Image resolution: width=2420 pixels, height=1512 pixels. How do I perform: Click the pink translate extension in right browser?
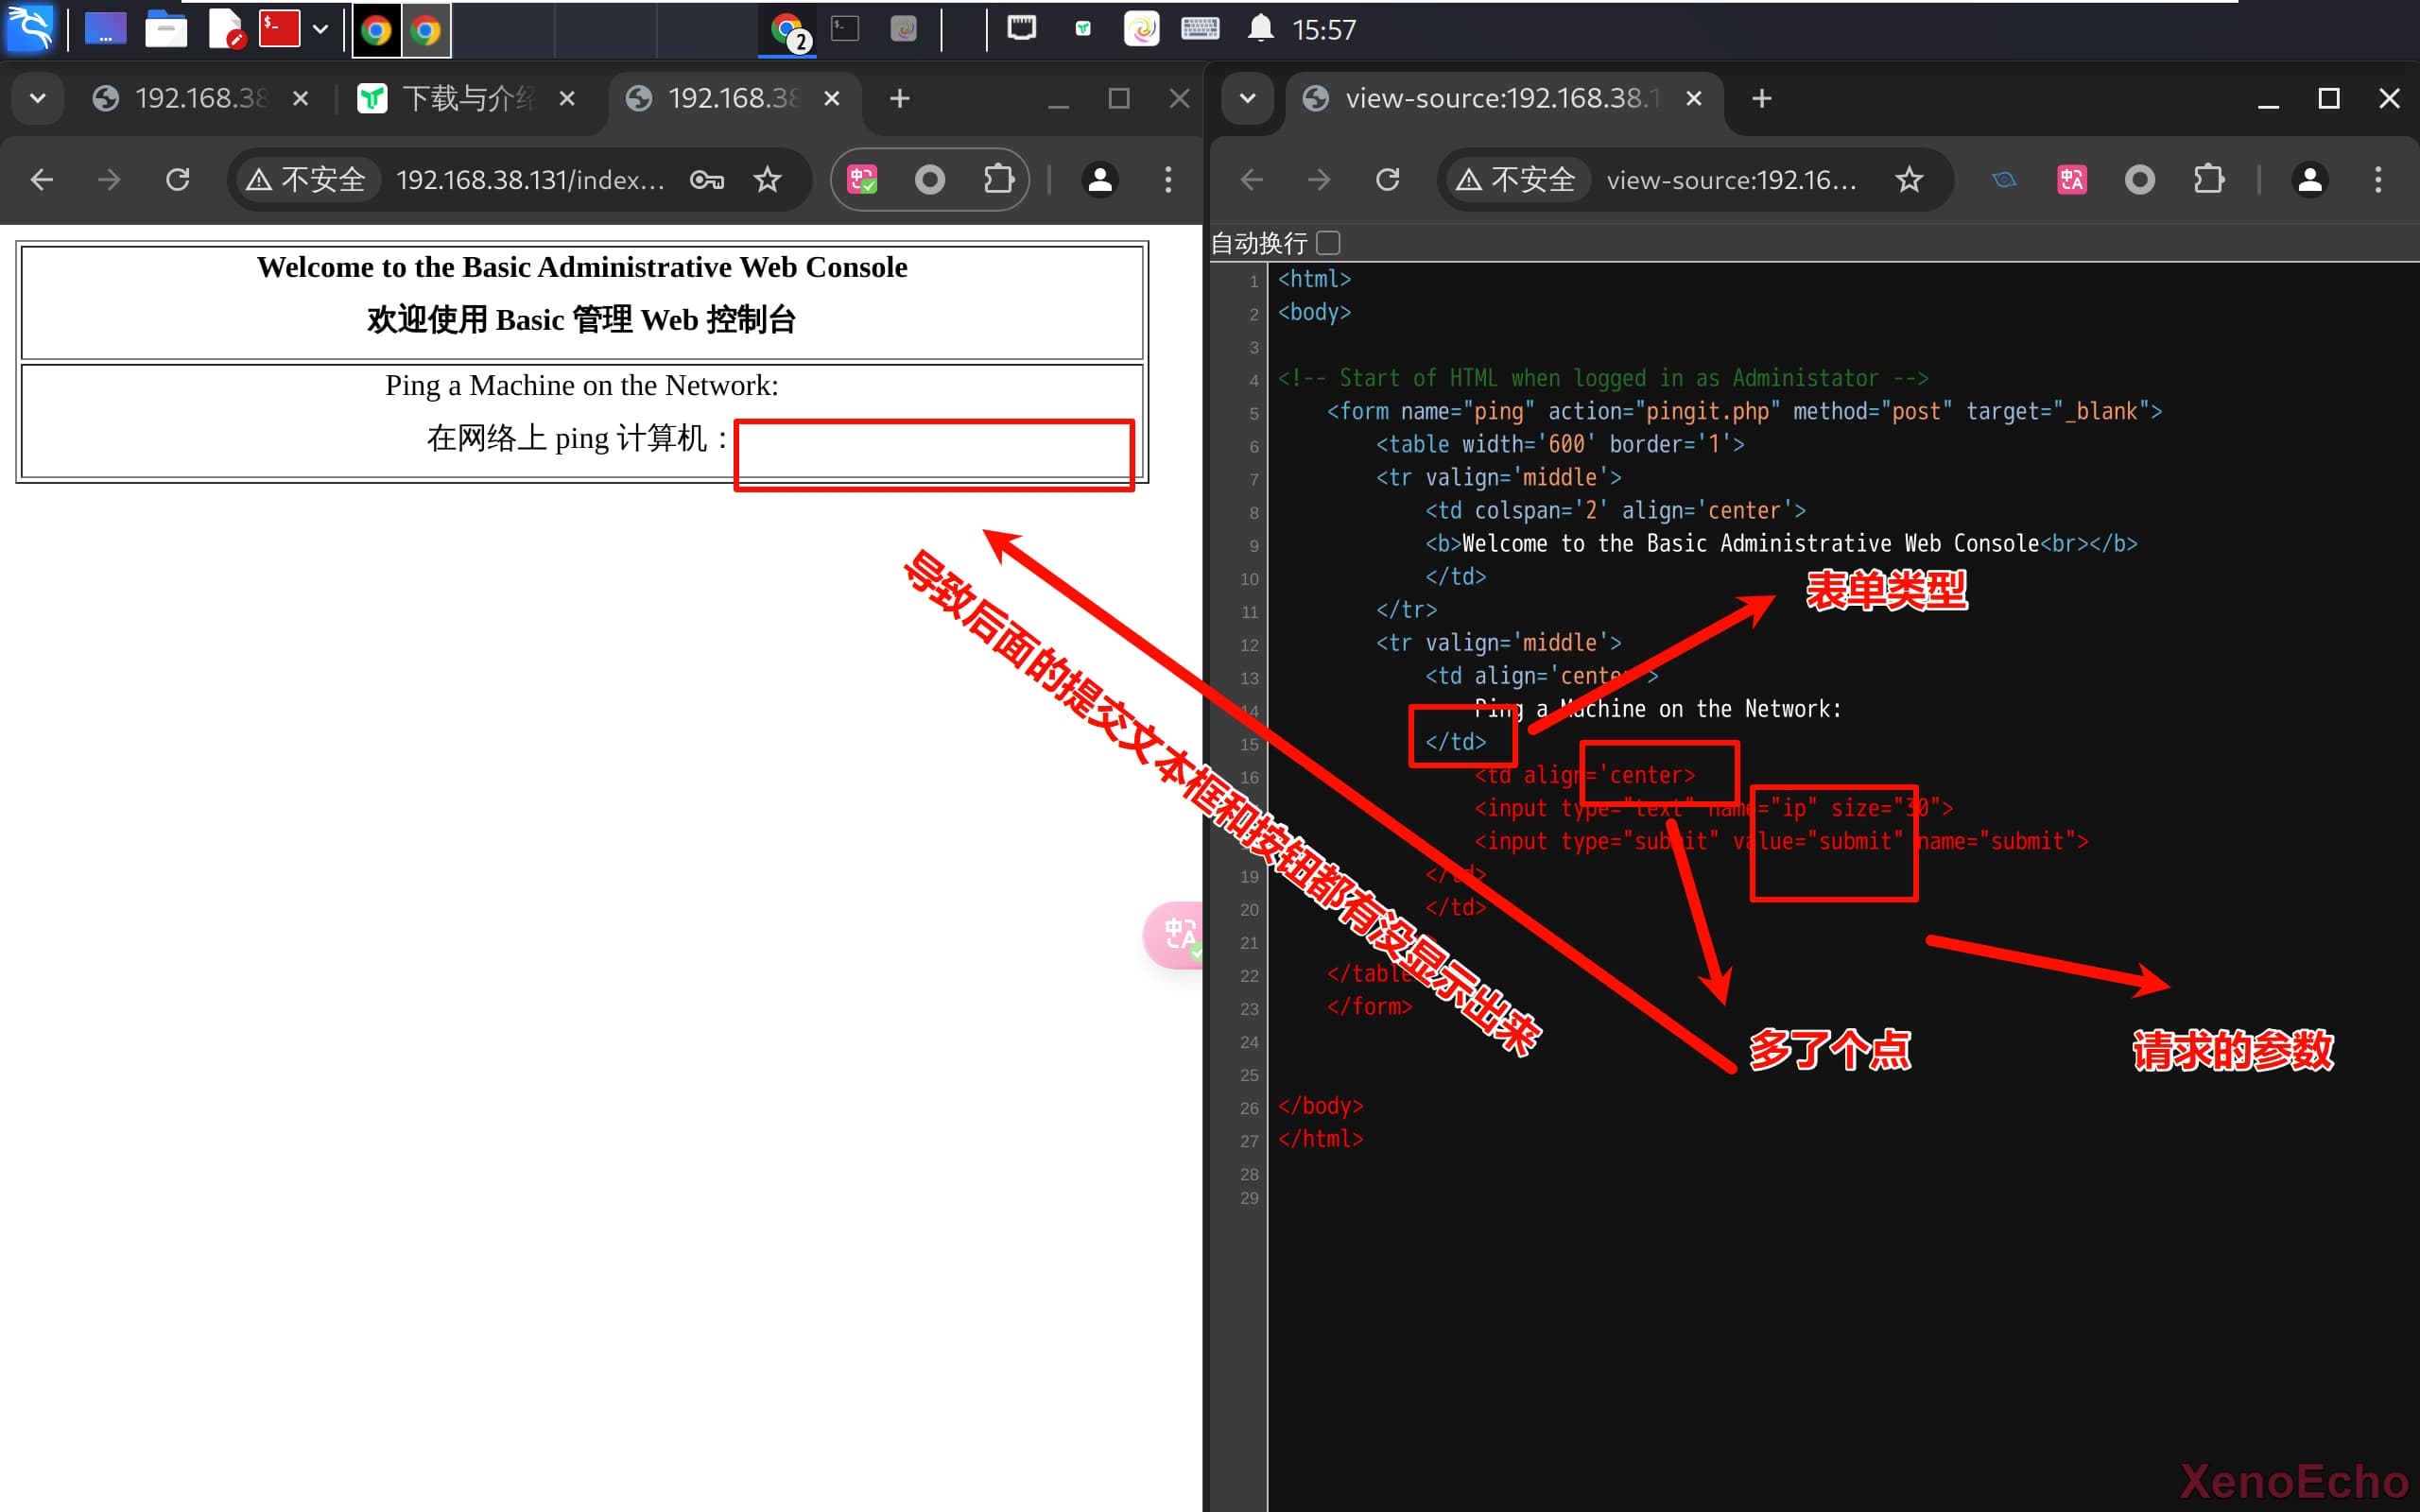(x=2071, y=180)
